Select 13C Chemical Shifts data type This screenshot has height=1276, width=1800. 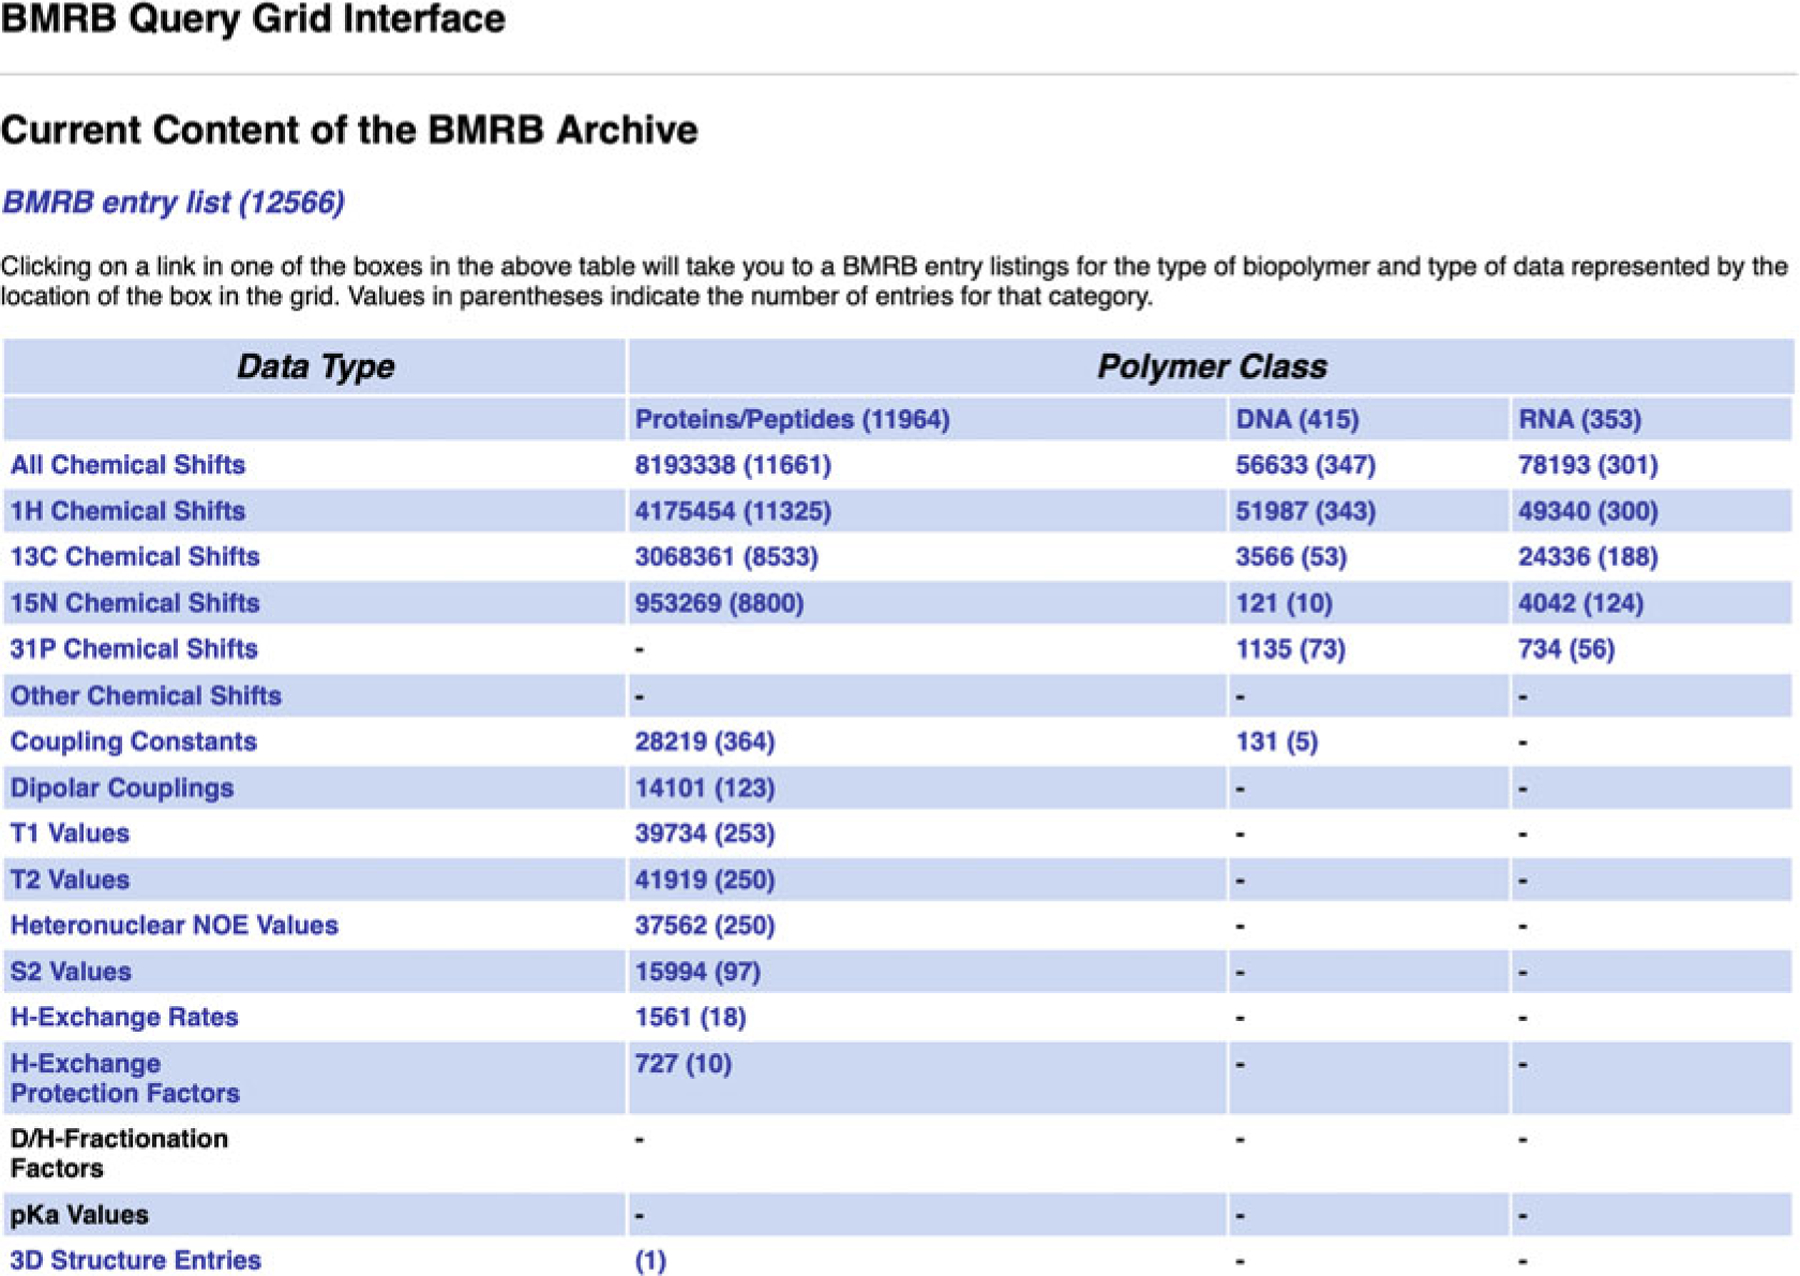135,557
